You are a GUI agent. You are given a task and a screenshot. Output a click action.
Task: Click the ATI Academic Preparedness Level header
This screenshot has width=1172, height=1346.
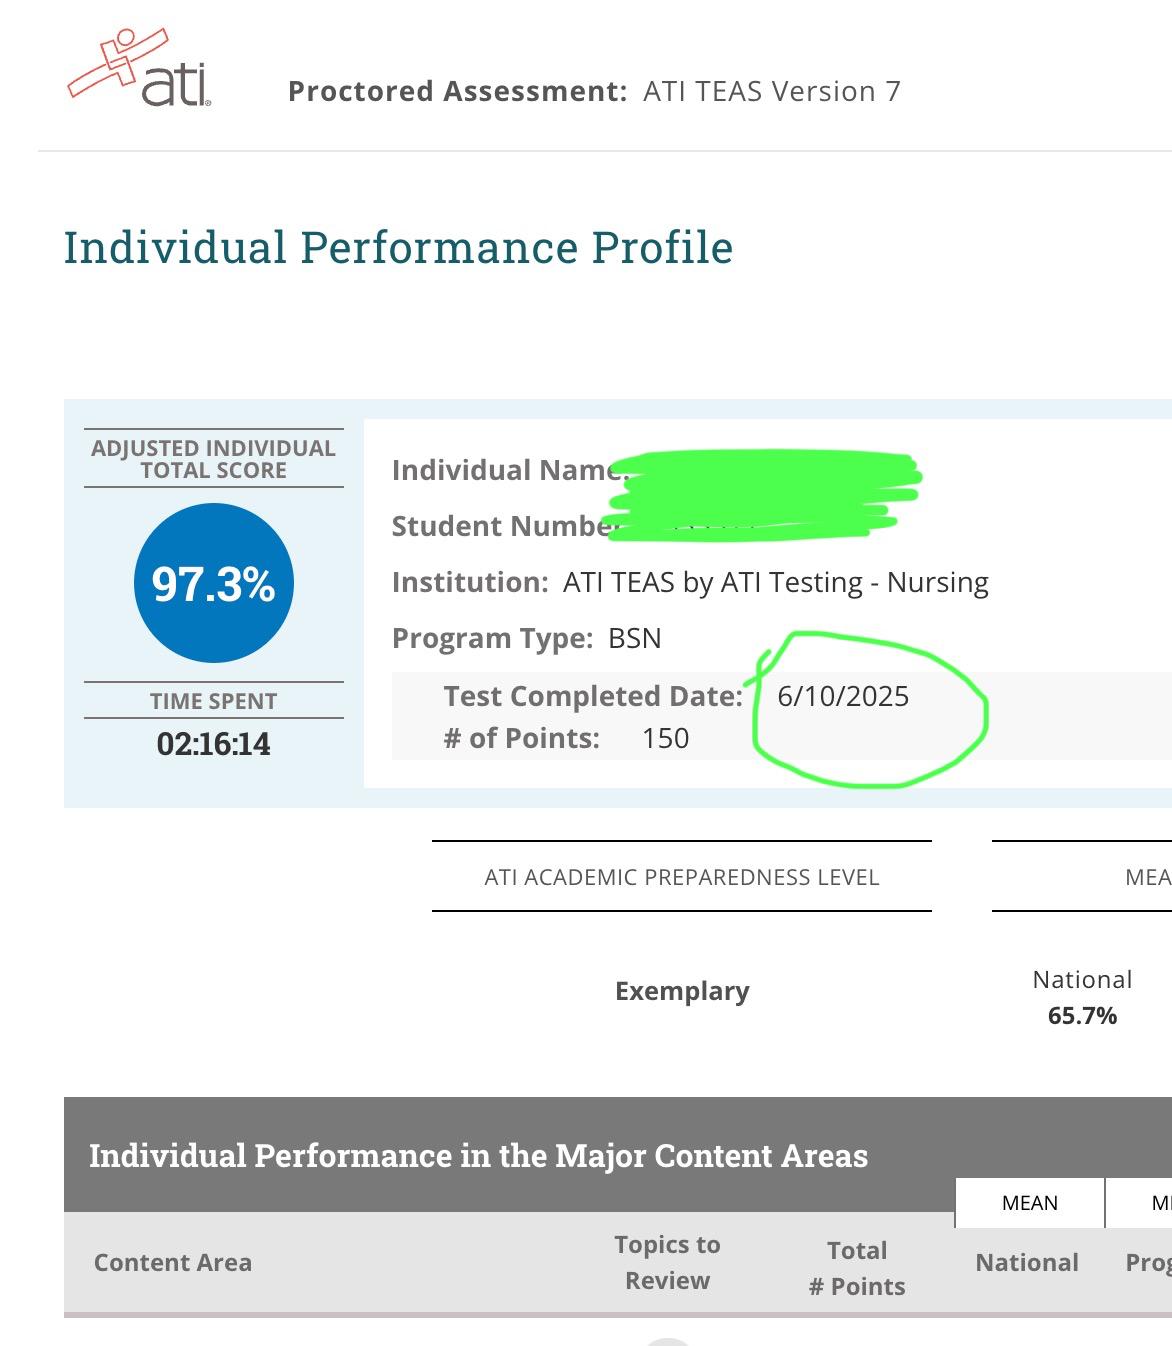pos(681,877)
